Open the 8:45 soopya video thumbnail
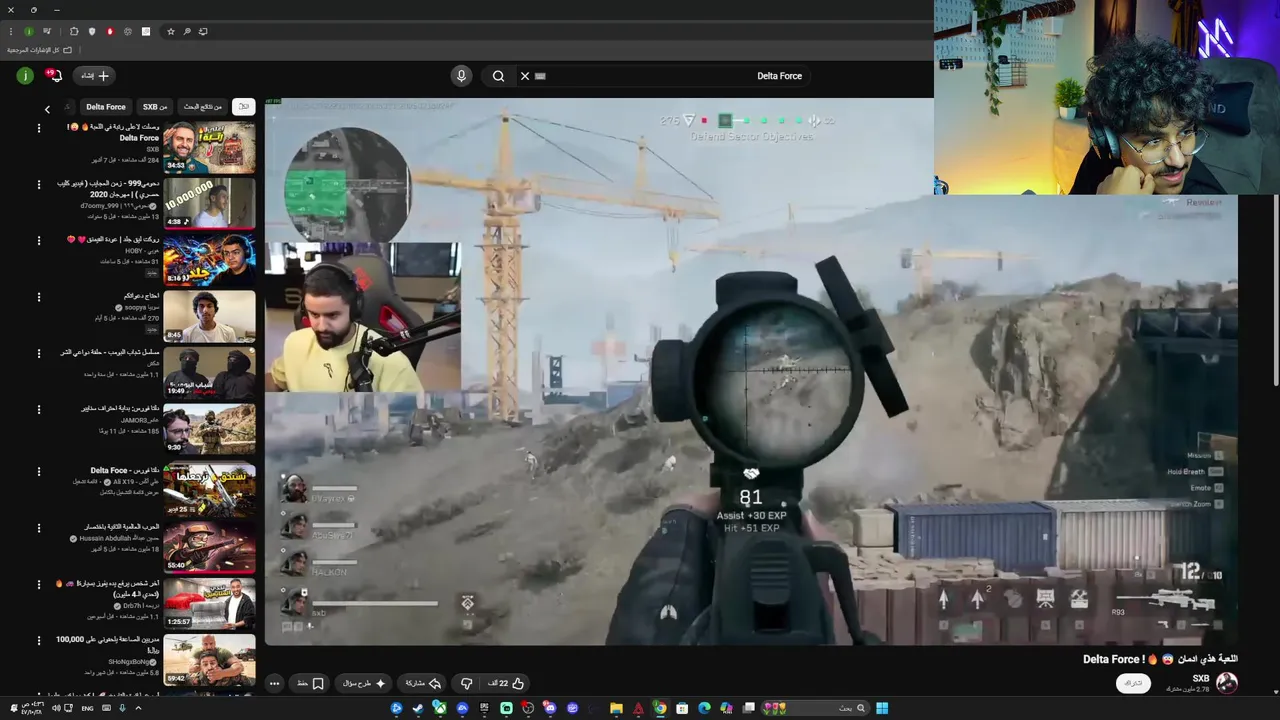 209,316
